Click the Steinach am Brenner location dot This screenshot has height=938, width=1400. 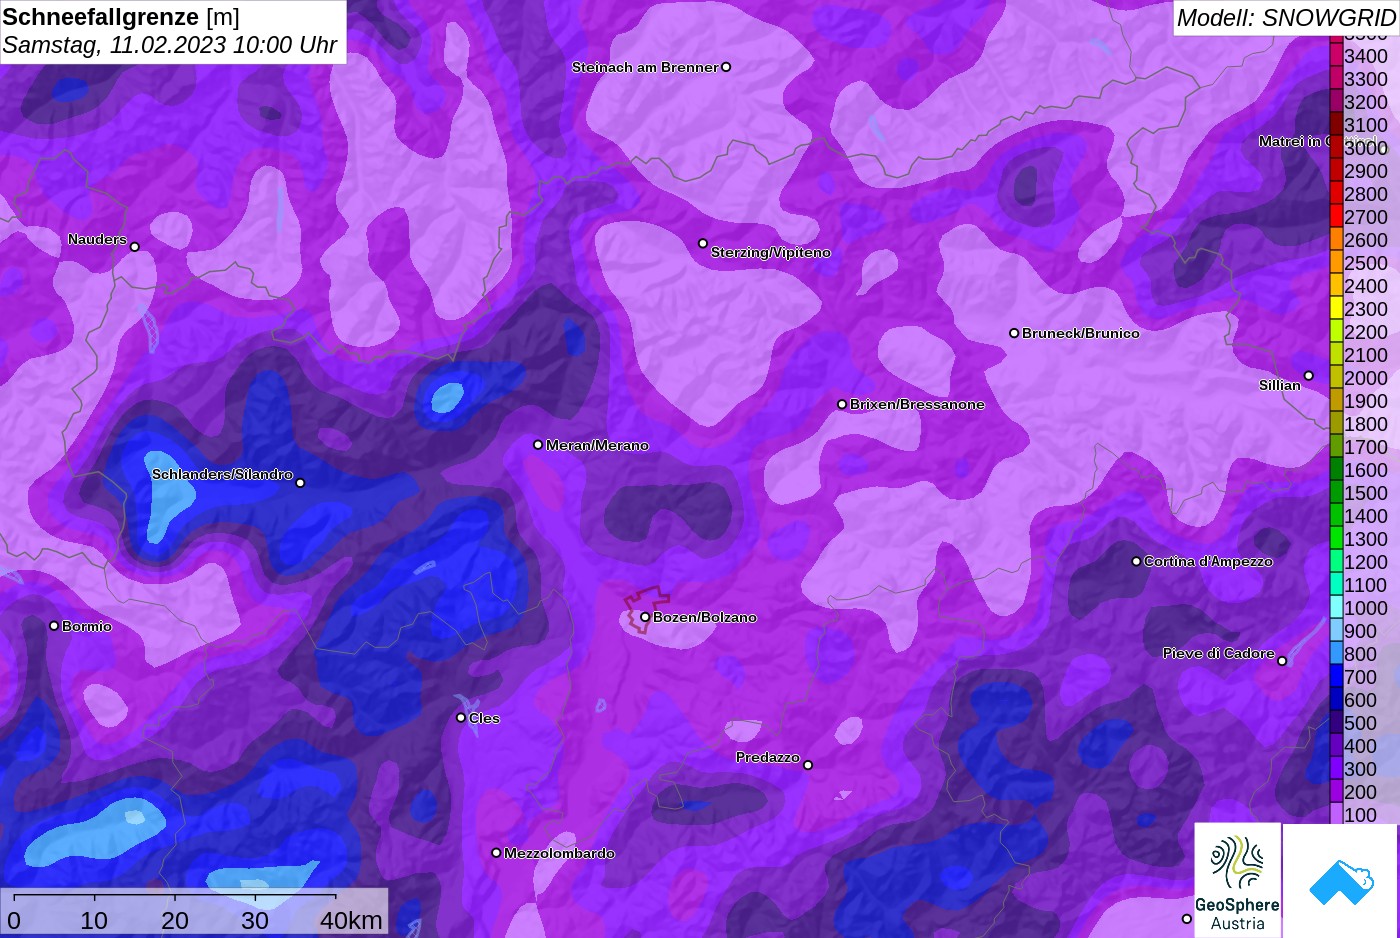coord(726,67)
